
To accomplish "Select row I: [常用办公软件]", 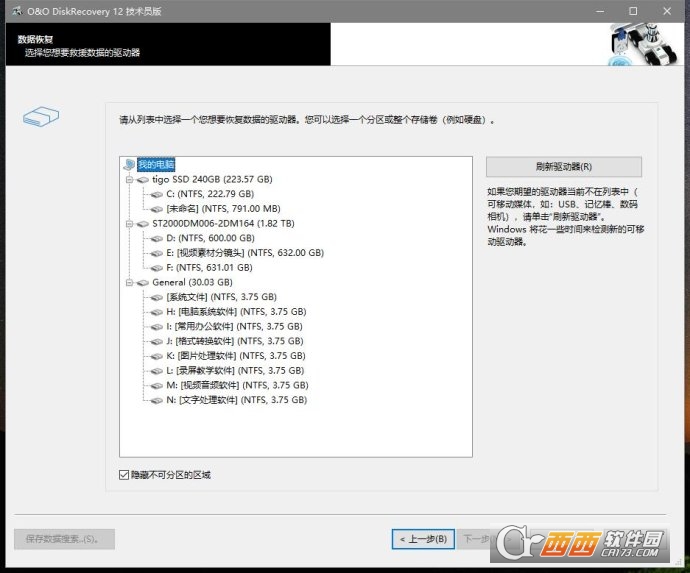I will (234, 327).
